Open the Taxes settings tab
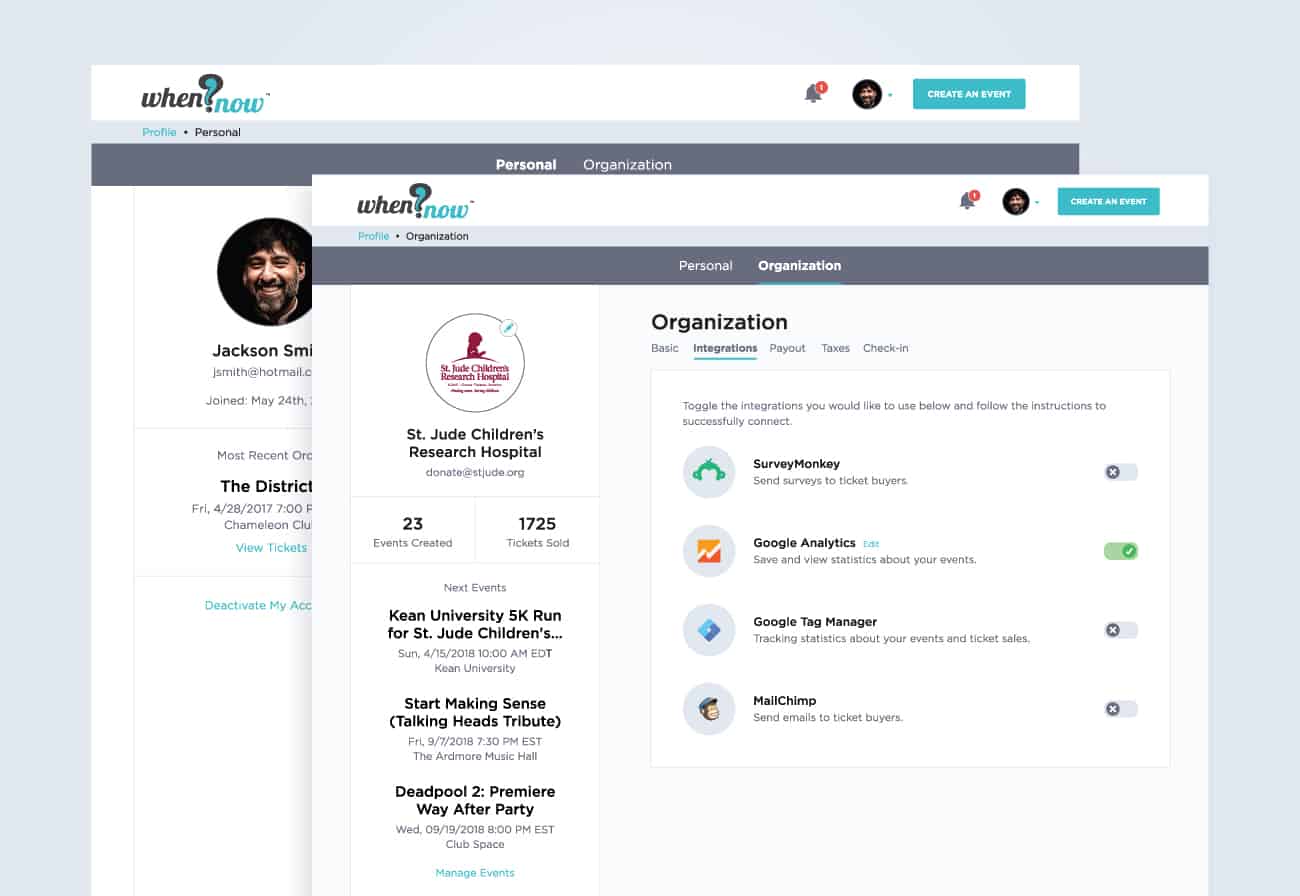1300x896 pixels. pyautogui.click(x=835, y=348)
